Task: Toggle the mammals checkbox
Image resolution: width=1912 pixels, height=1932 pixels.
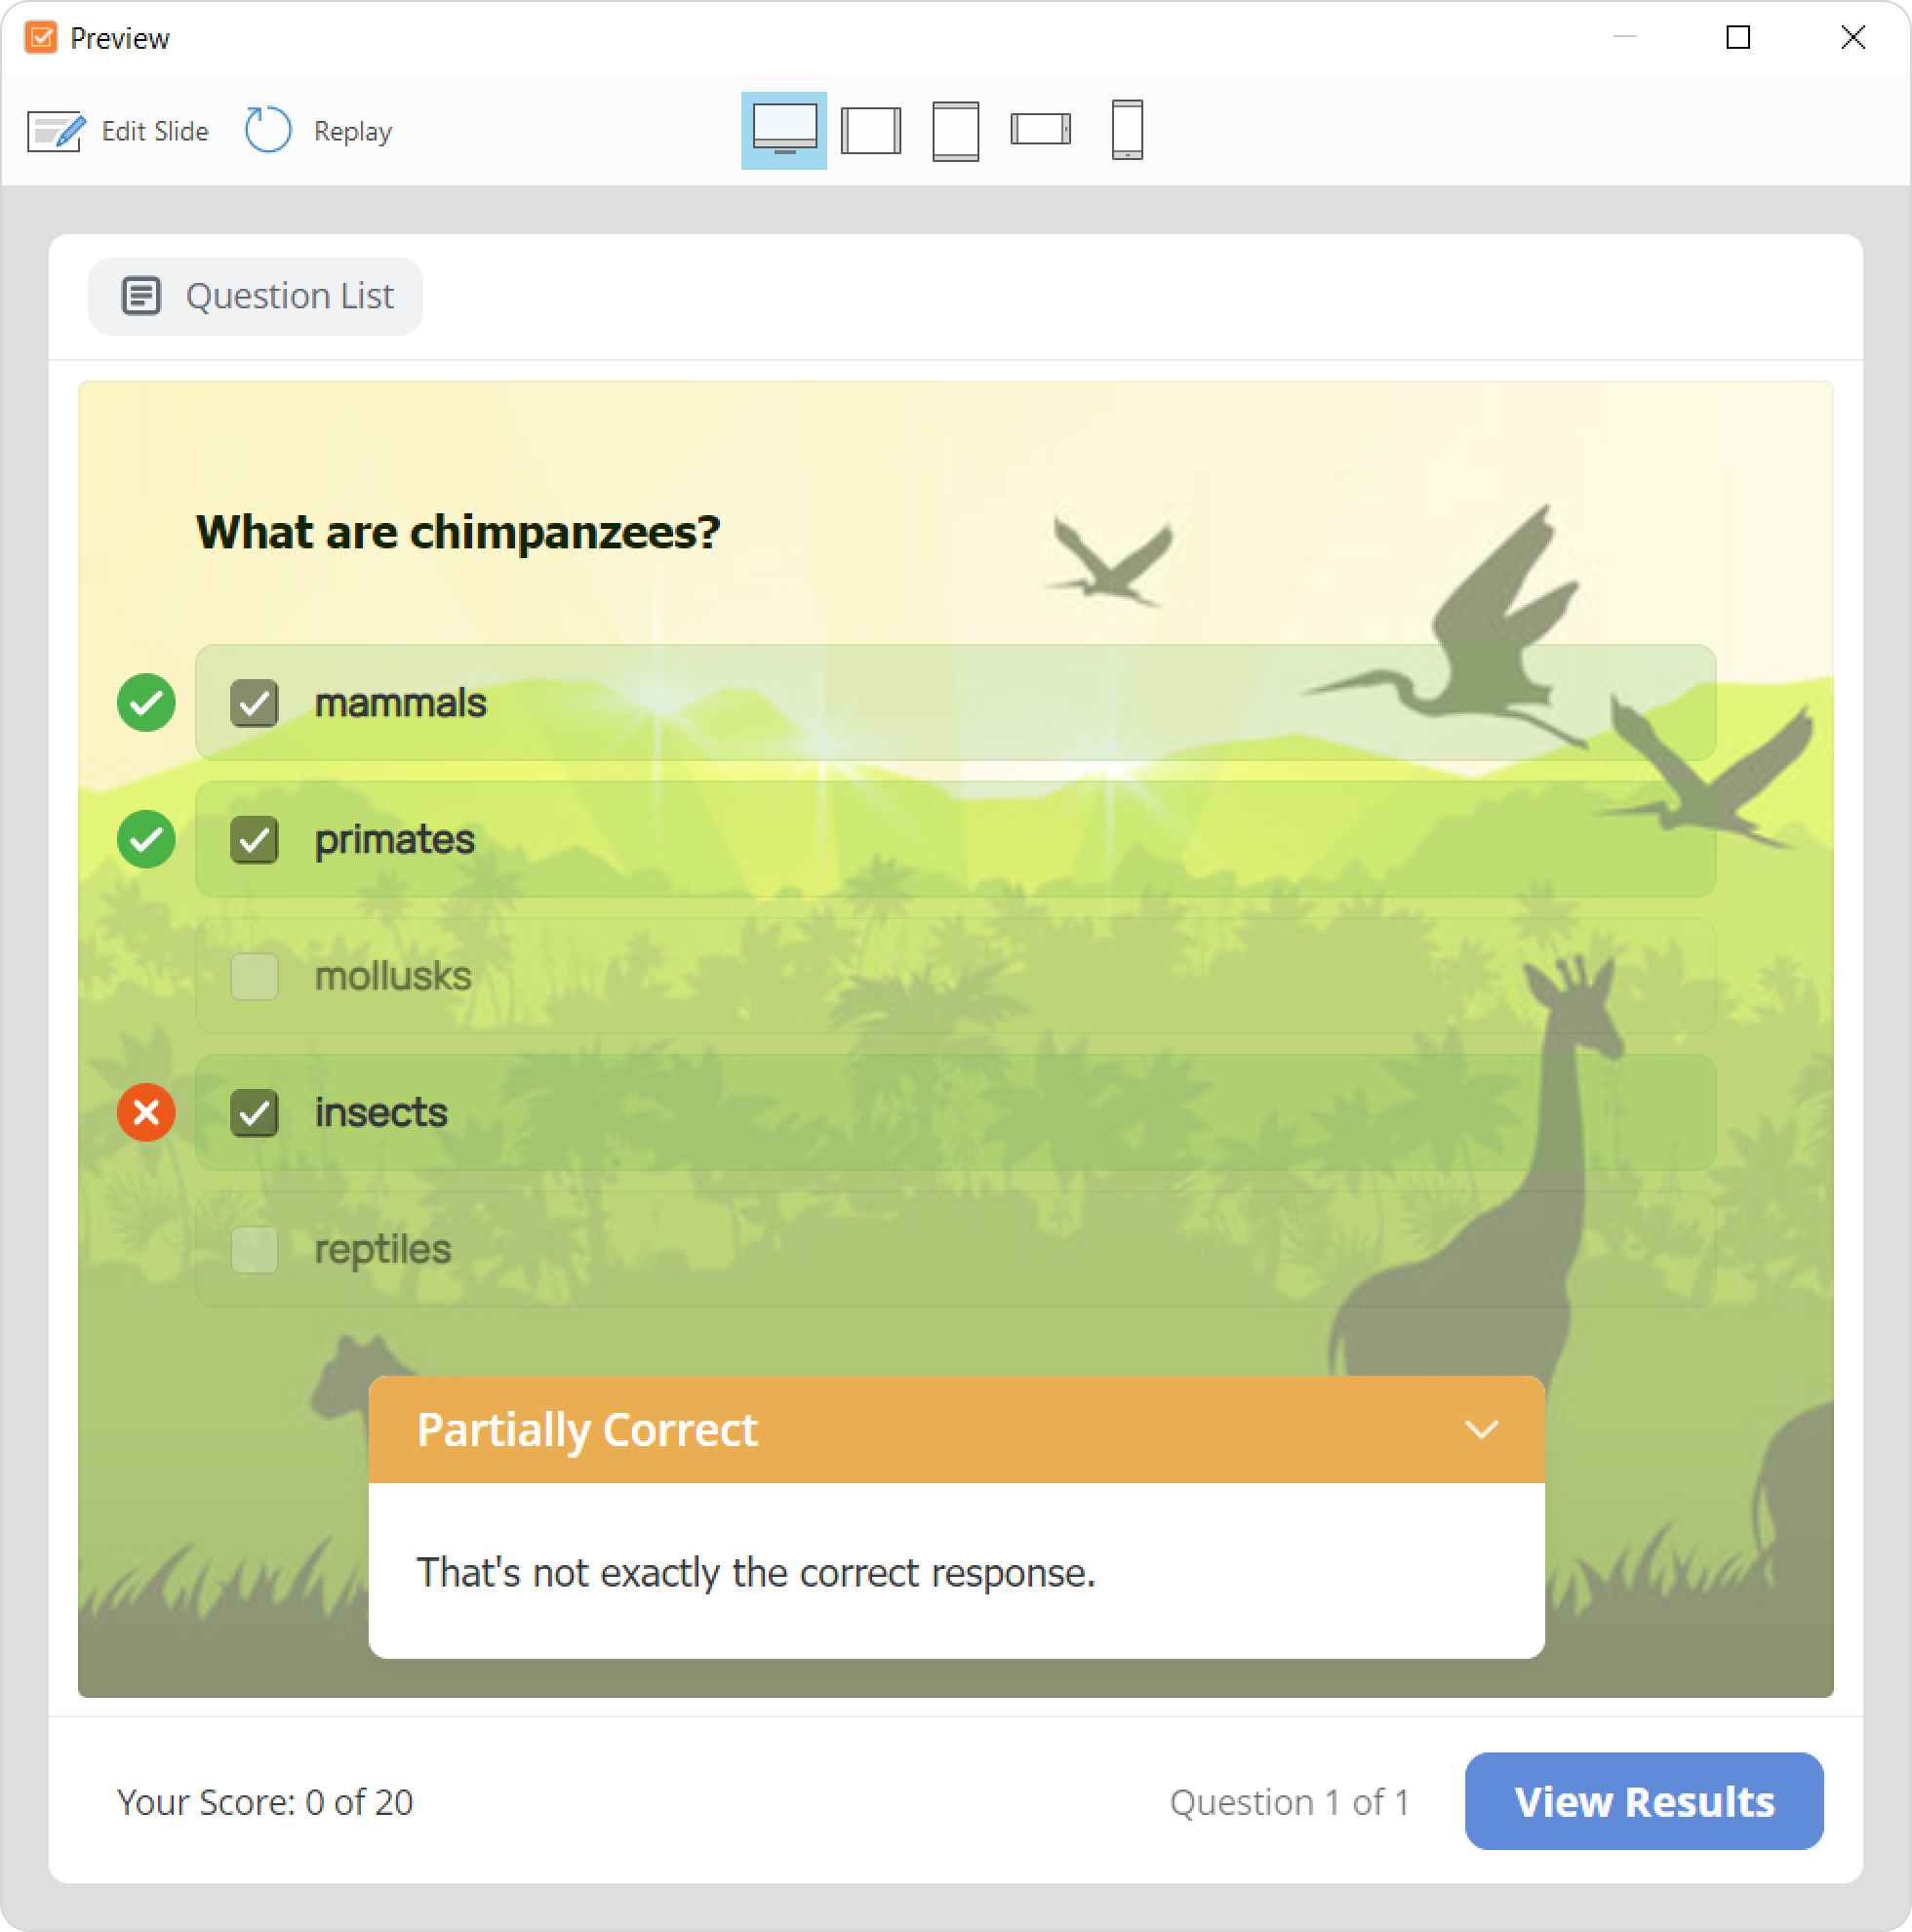Action: (254, 703)
